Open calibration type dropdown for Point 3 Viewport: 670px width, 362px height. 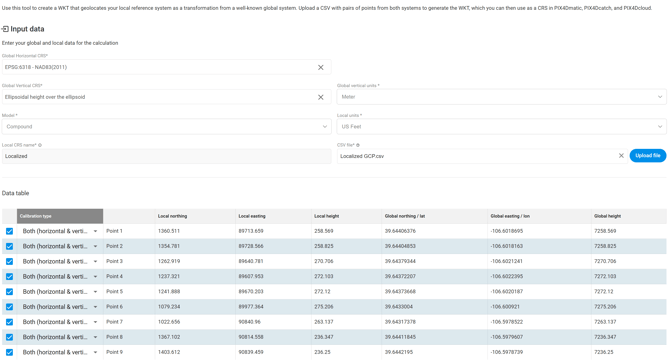[60, 262]
